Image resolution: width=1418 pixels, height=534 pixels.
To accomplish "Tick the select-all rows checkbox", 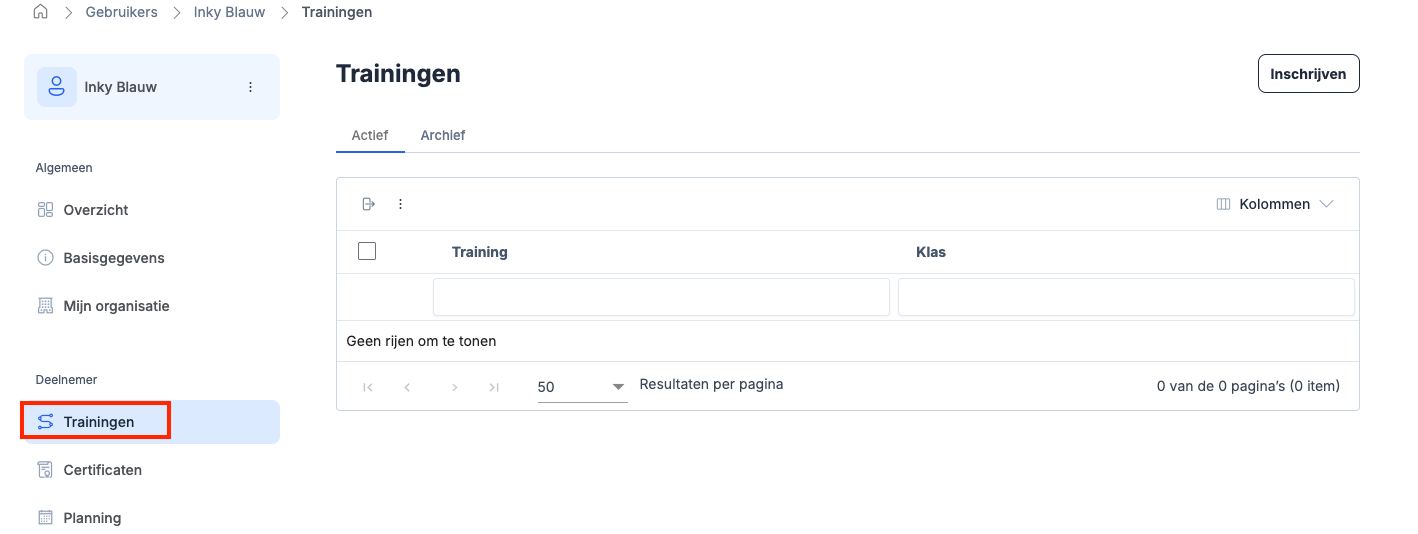I will tap(367, 251).
